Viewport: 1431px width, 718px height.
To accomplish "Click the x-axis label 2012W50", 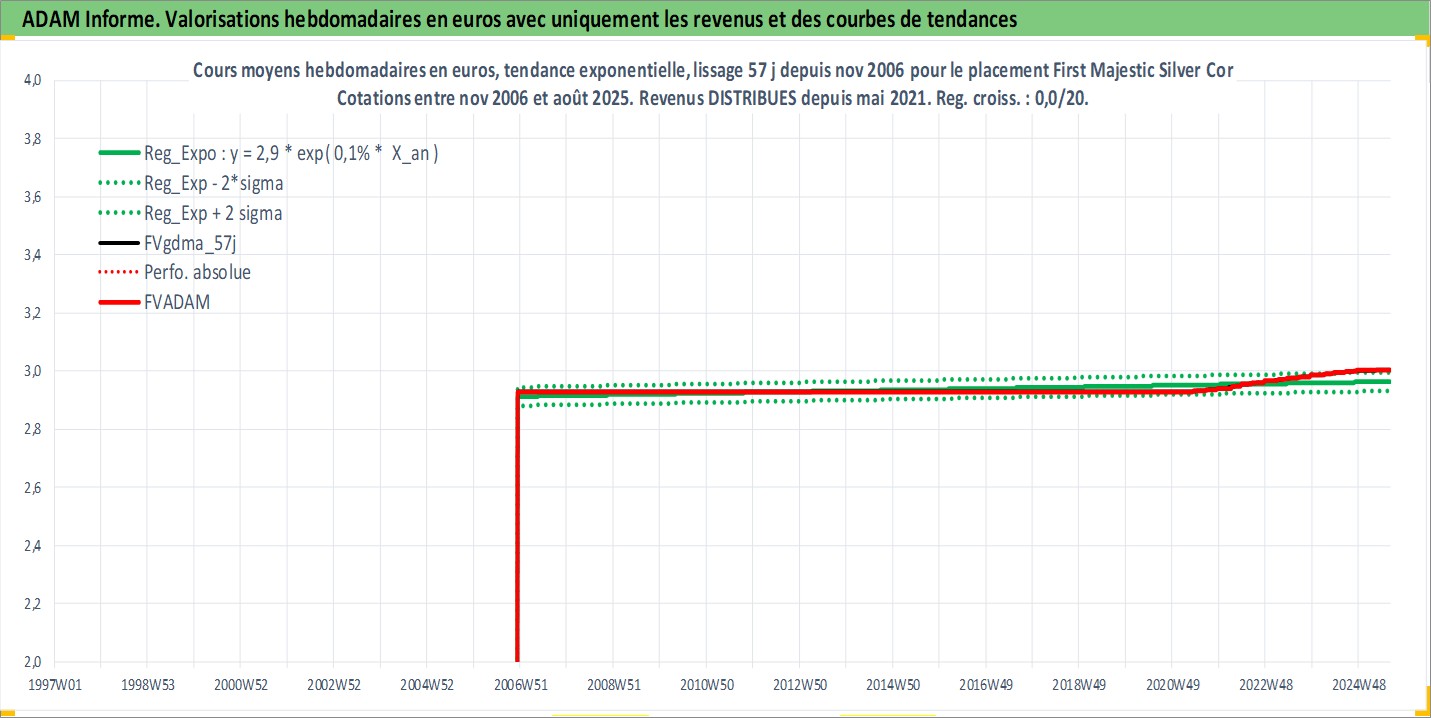I will click(x=800, y=685).
